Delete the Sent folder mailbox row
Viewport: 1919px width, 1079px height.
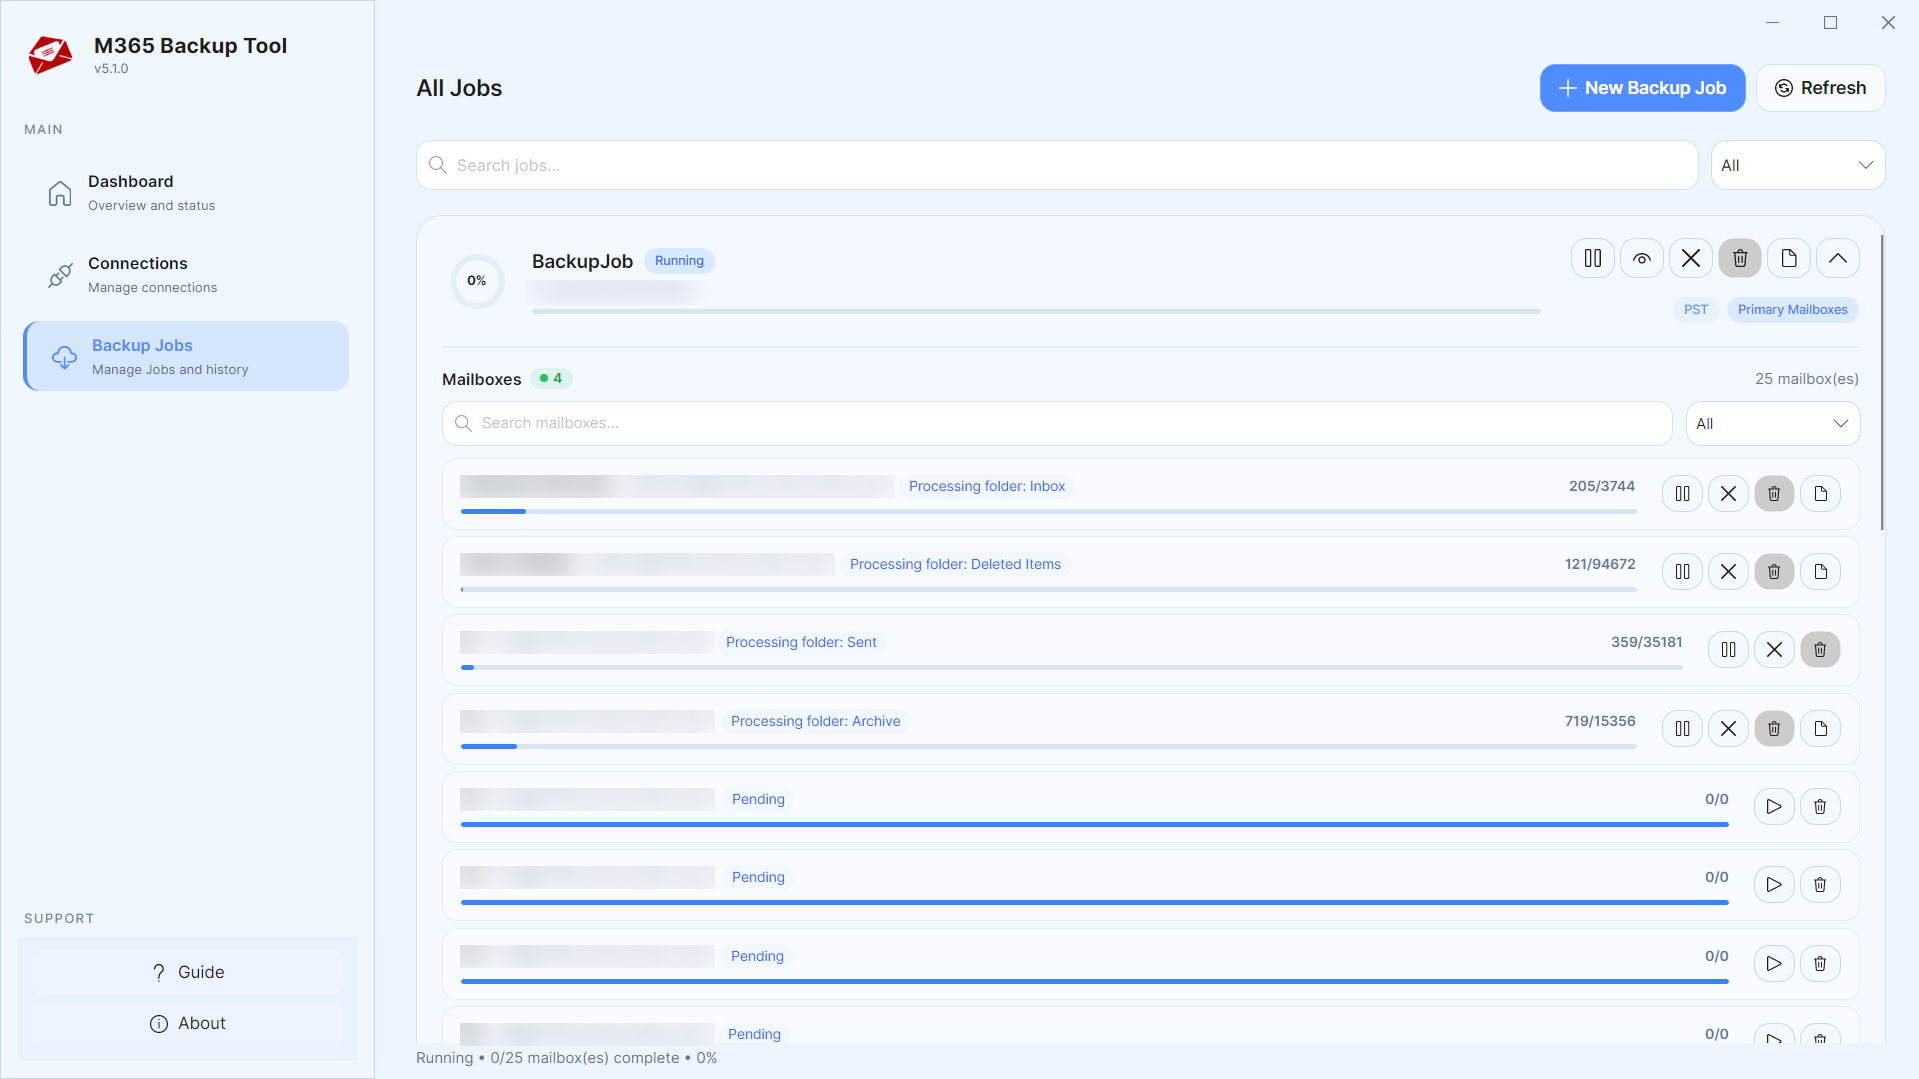1820,650
